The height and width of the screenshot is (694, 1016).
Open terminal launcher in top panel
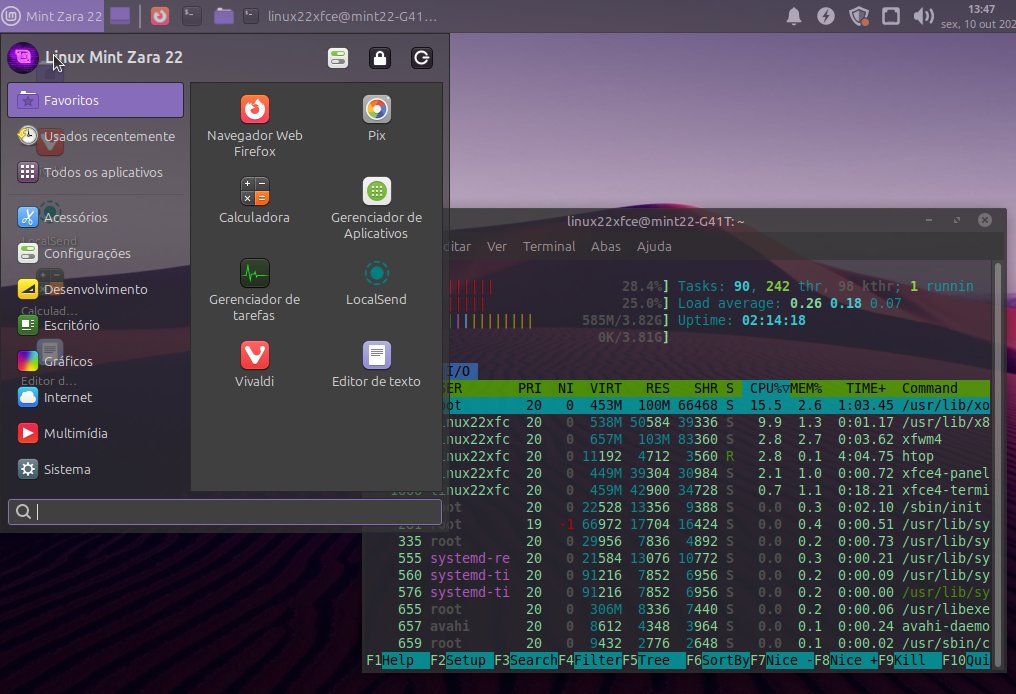point(191,16)
